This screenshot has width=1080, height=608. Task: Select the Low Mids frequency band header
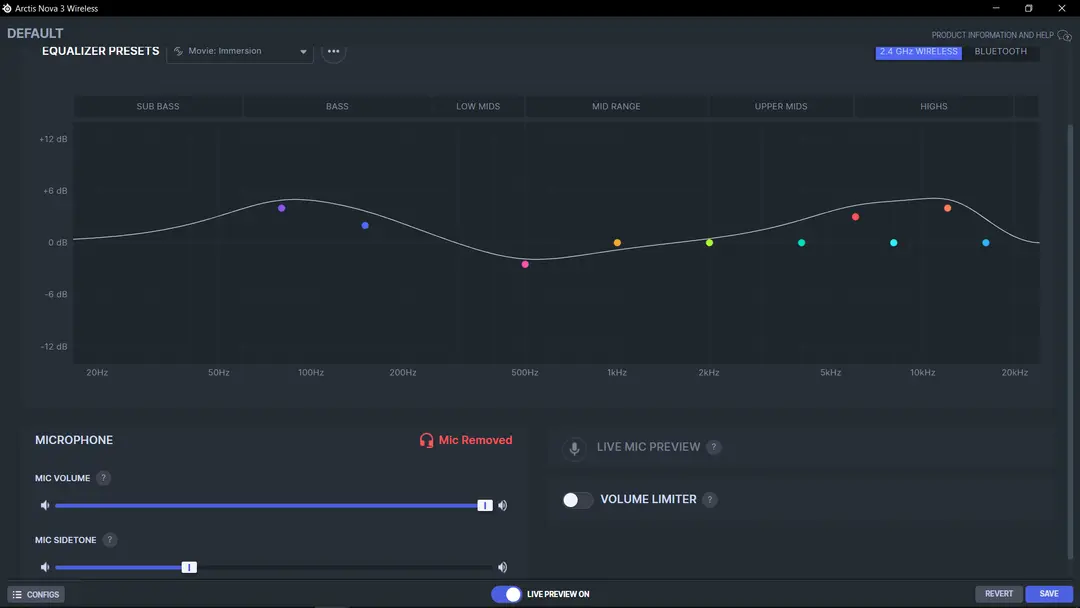[x=478, y=106]
